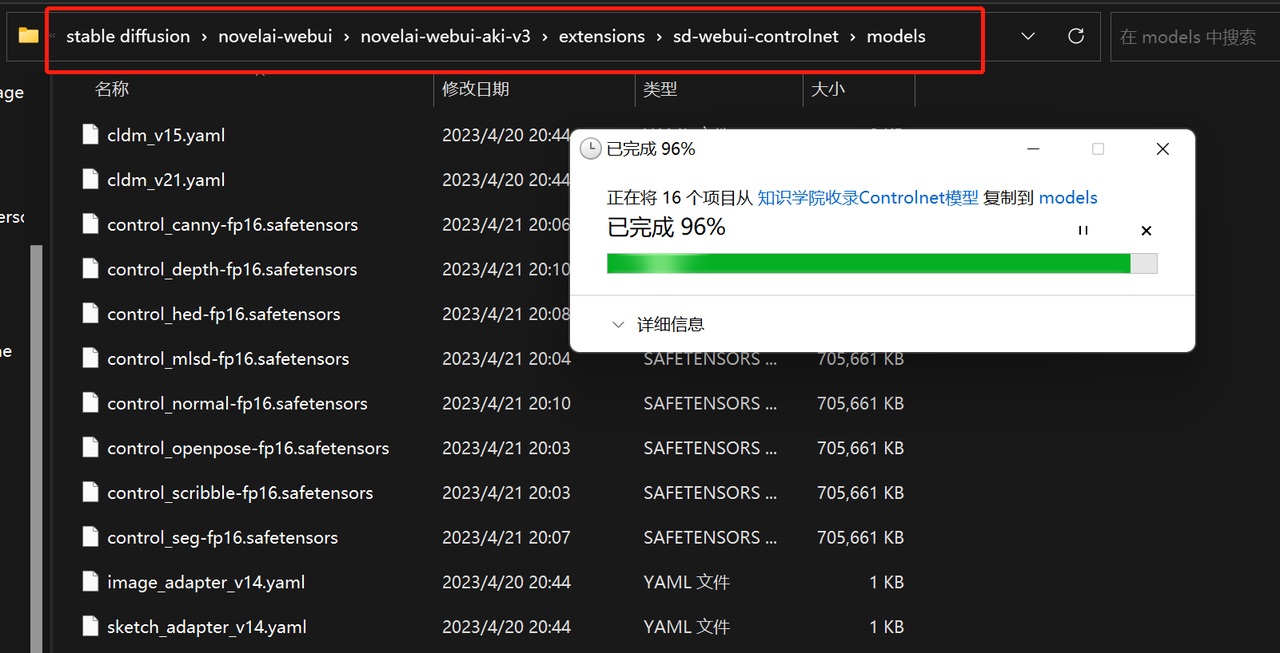1280x653 pixels.
Task: Expand the chevron after extensions
Action: (x=659, y=37)
